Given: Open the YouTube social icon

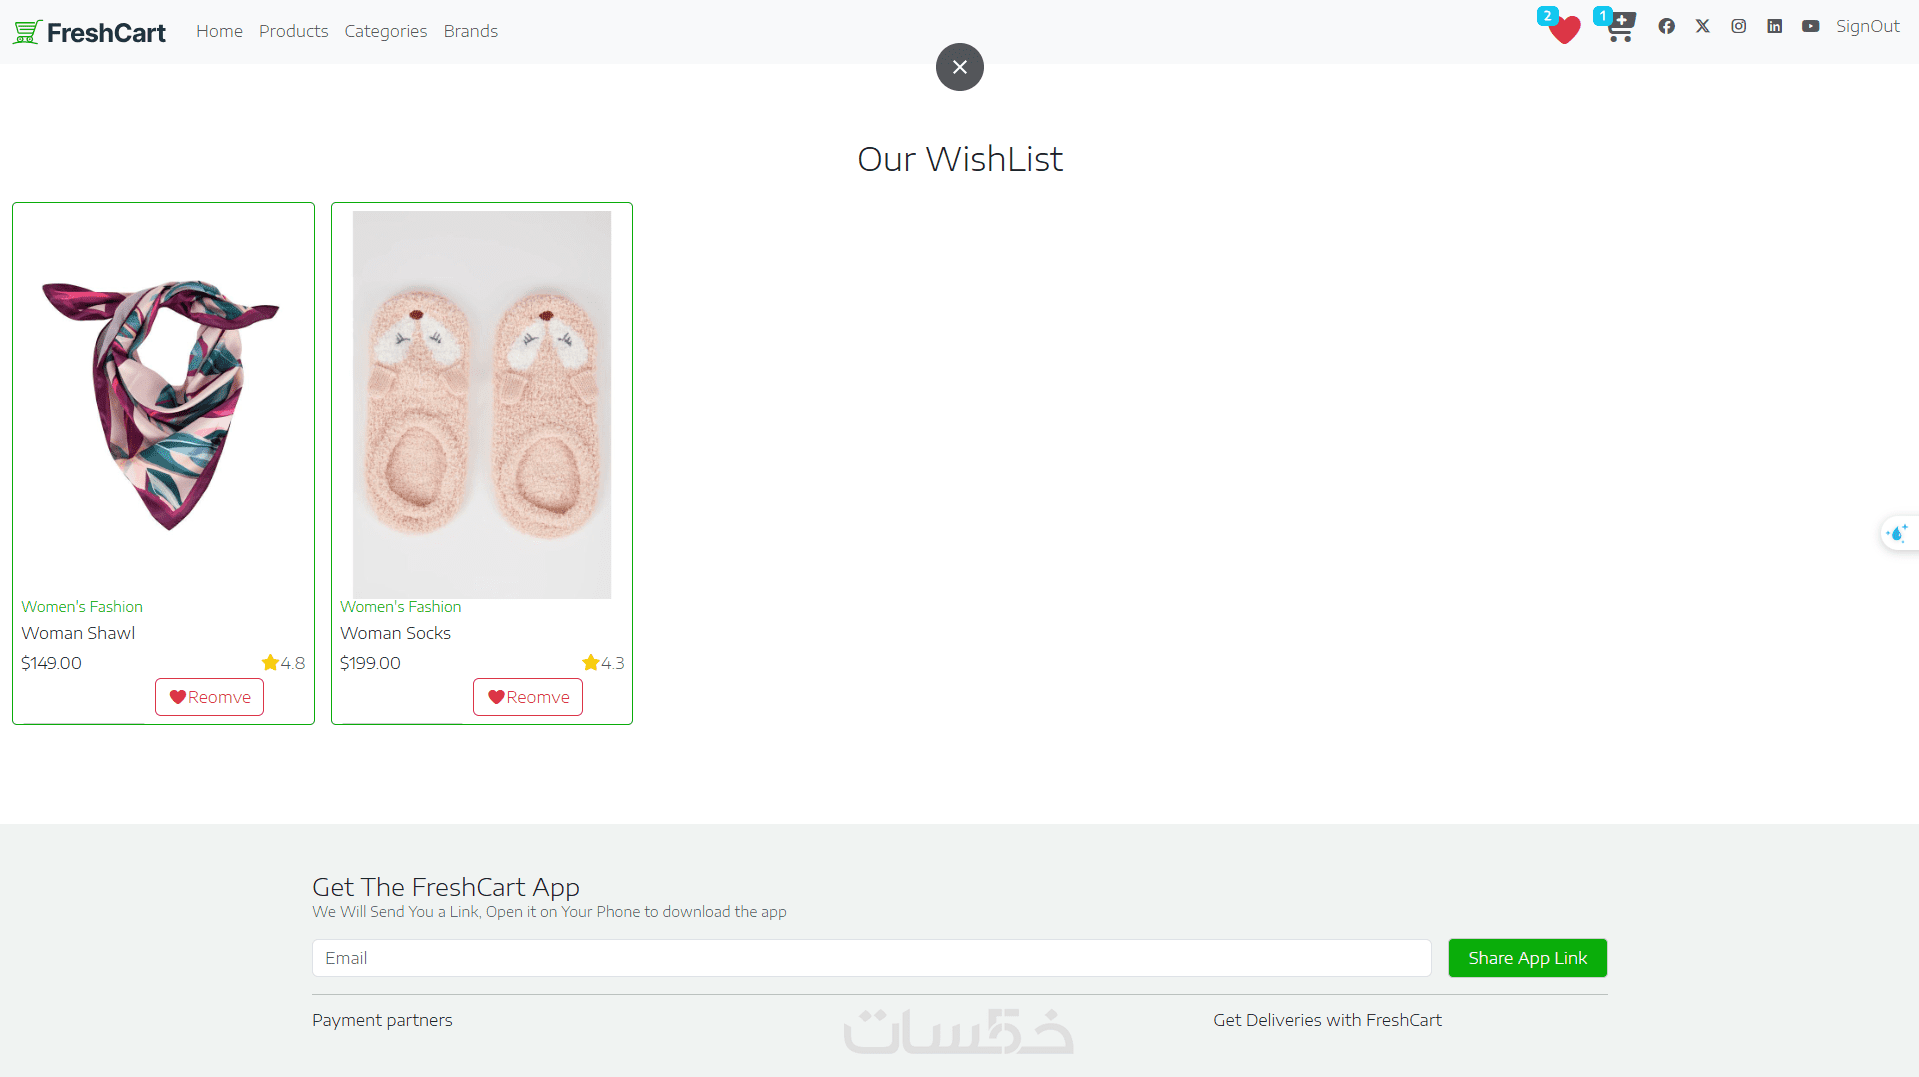Looking at the screenshot, I should (1810, 26).
